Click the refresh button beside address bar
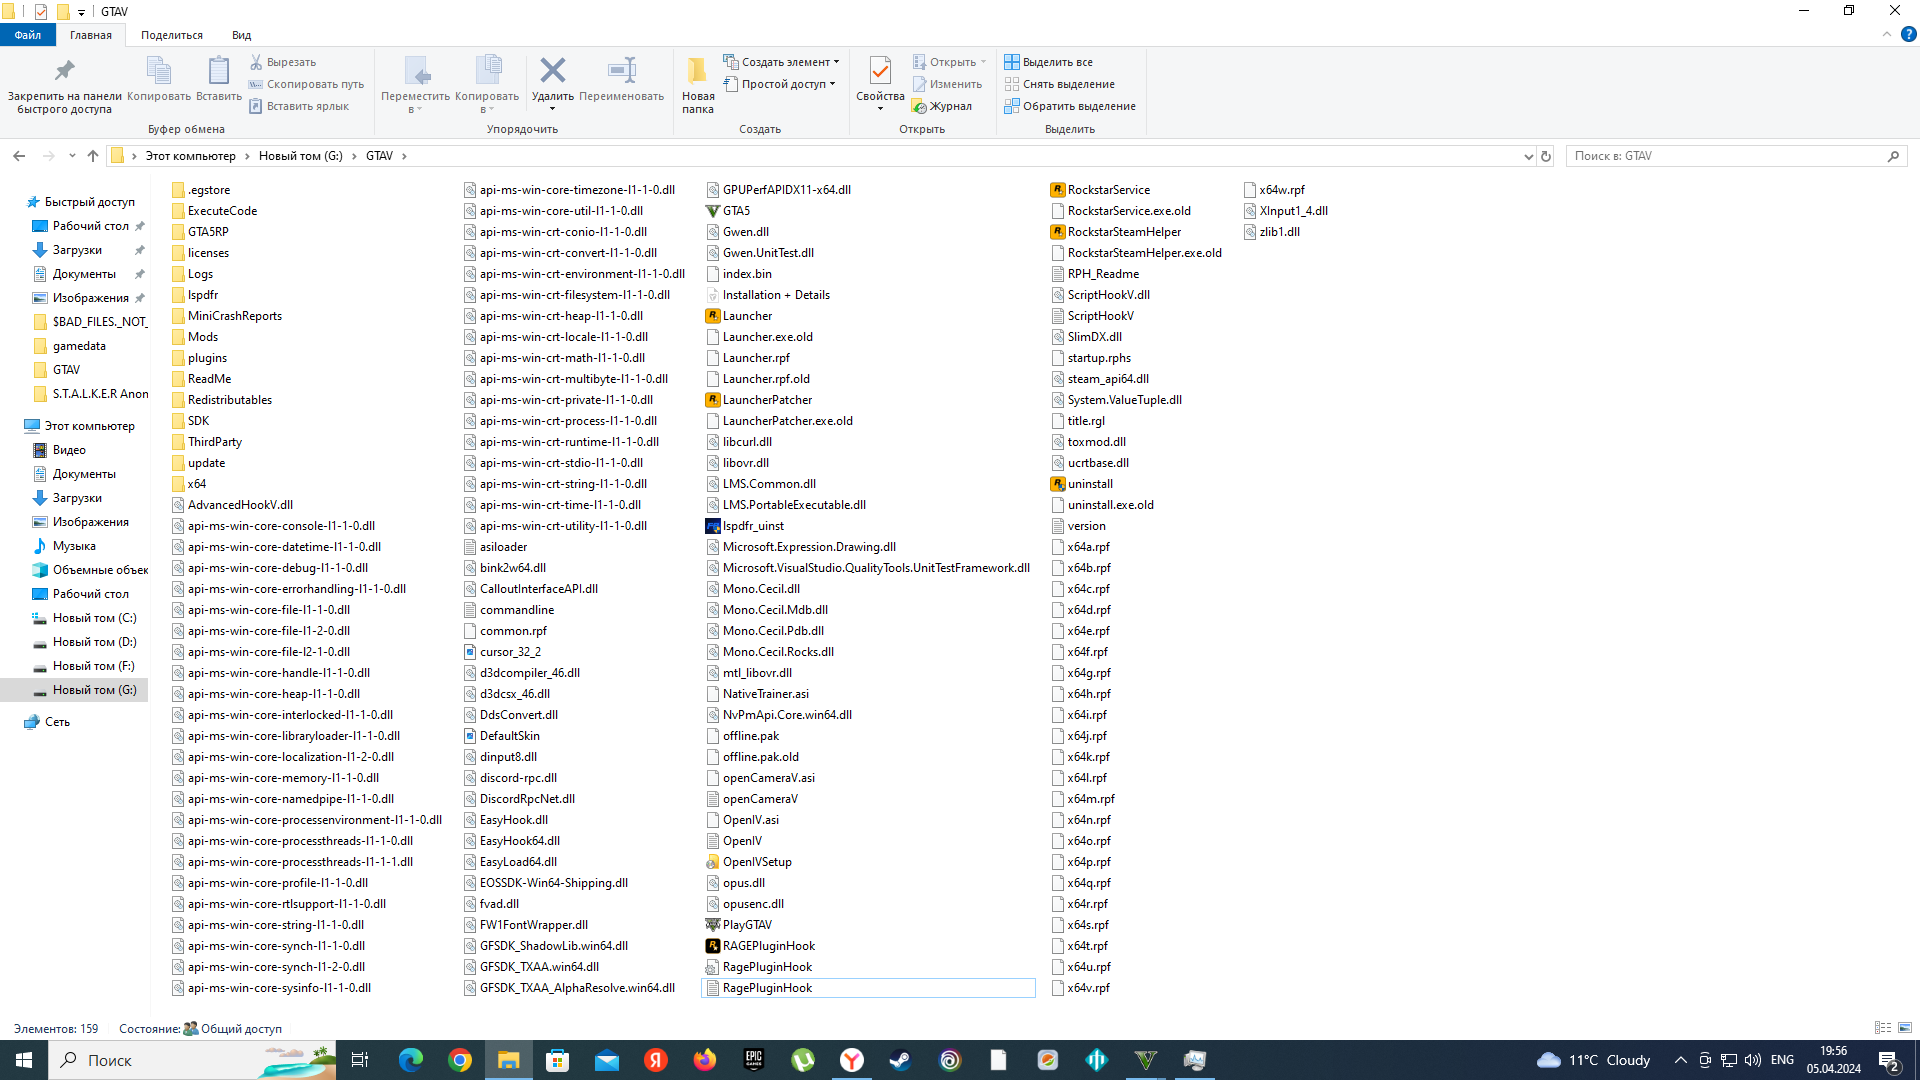This screenshot has width=1920, height=1080. pos(1546,156)
